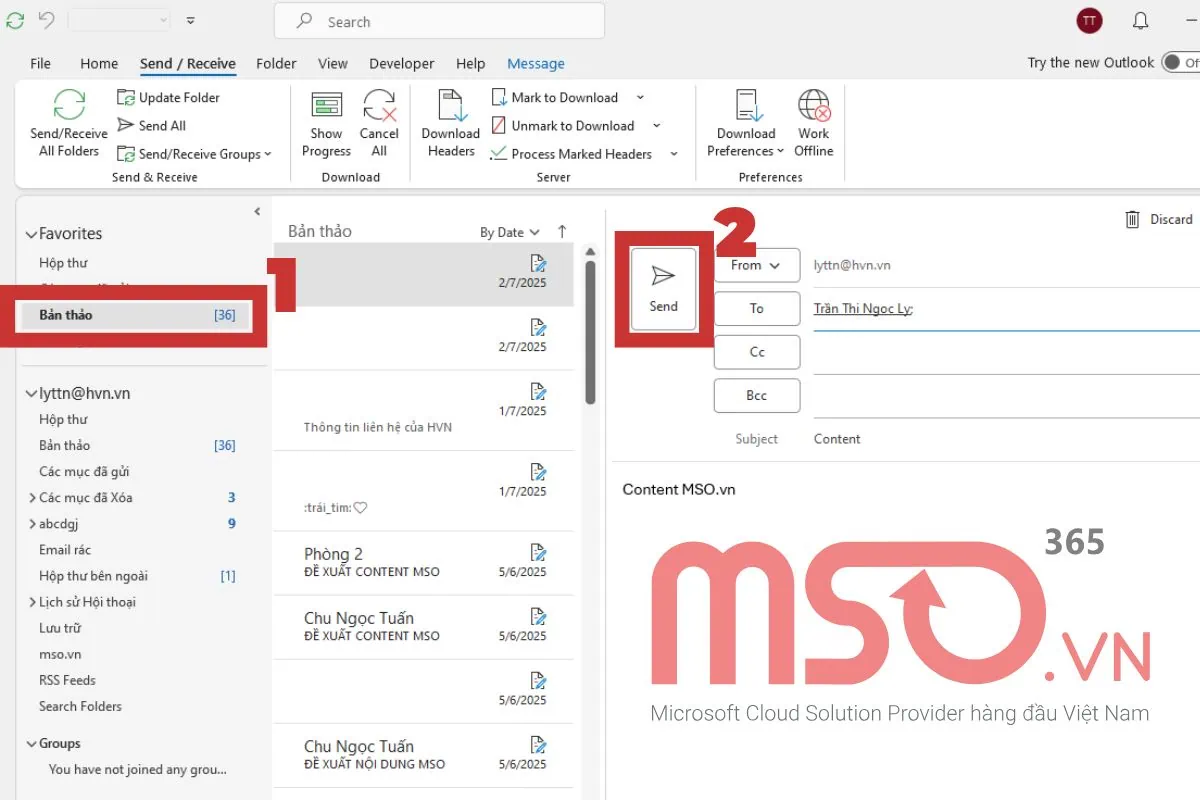Click the Cc button
The image size is (1200, 800).
click(x=756, y=352)
